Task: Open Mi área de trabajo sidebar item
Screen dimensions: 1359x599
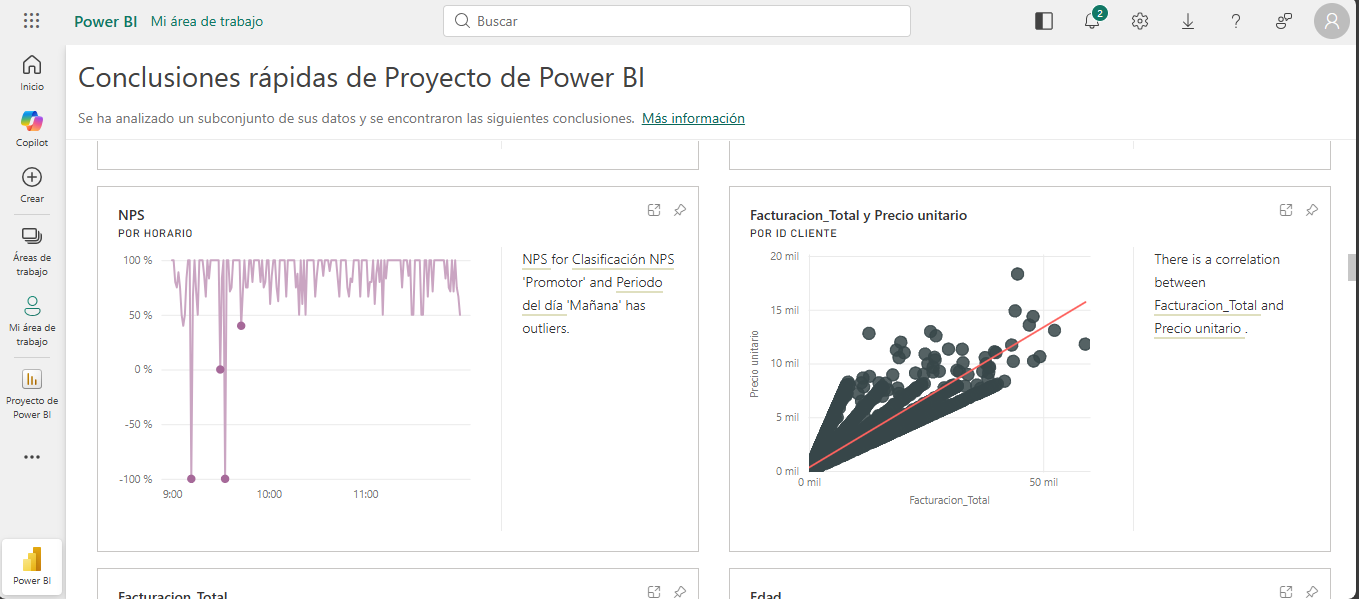Action: point(32,321)
